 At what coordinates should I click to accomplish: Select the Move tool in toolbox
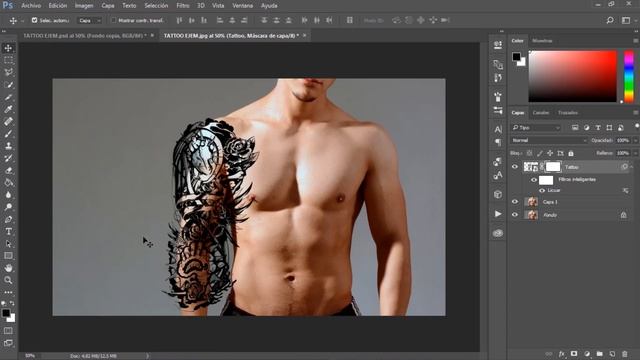coord(8,48)
